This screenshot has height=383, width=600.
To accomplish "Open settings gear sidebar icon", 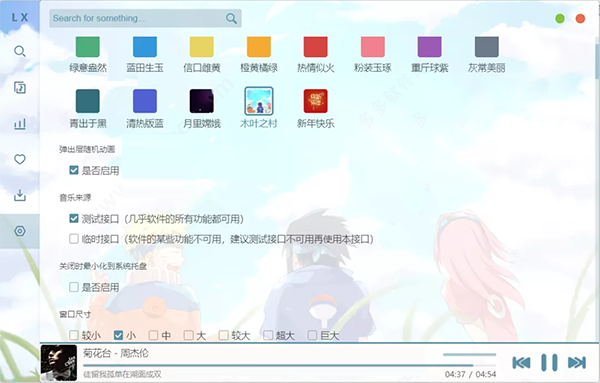I will coord(20,231).
